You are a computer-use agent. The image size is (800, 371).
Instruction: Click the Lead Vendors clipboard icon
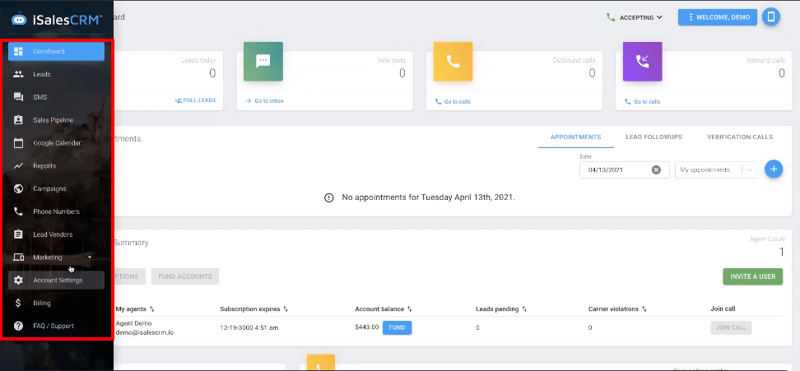coord(18,234)
